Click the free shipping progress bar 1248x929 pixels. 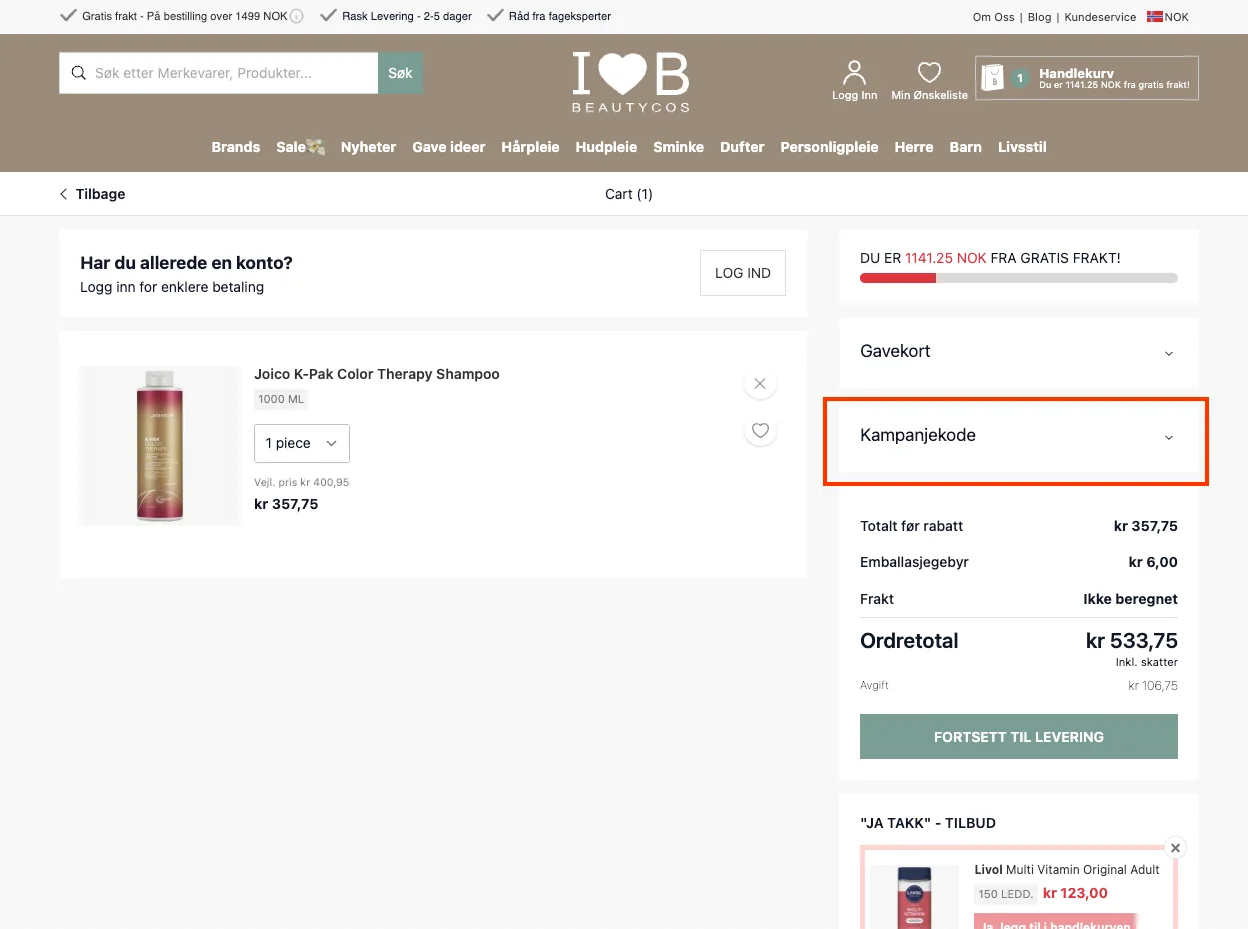pyautogui.click(x=1018, y=278)
